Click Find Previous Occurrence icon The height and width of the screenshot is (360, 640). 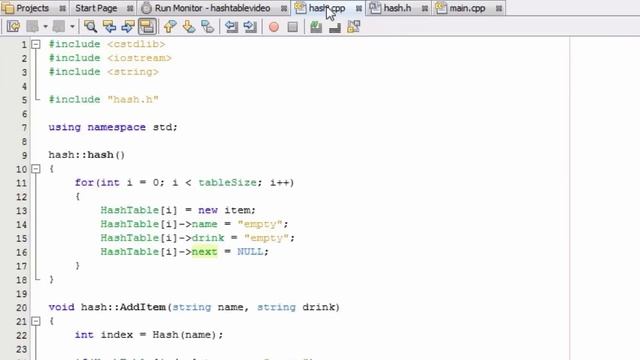[109, 27]
